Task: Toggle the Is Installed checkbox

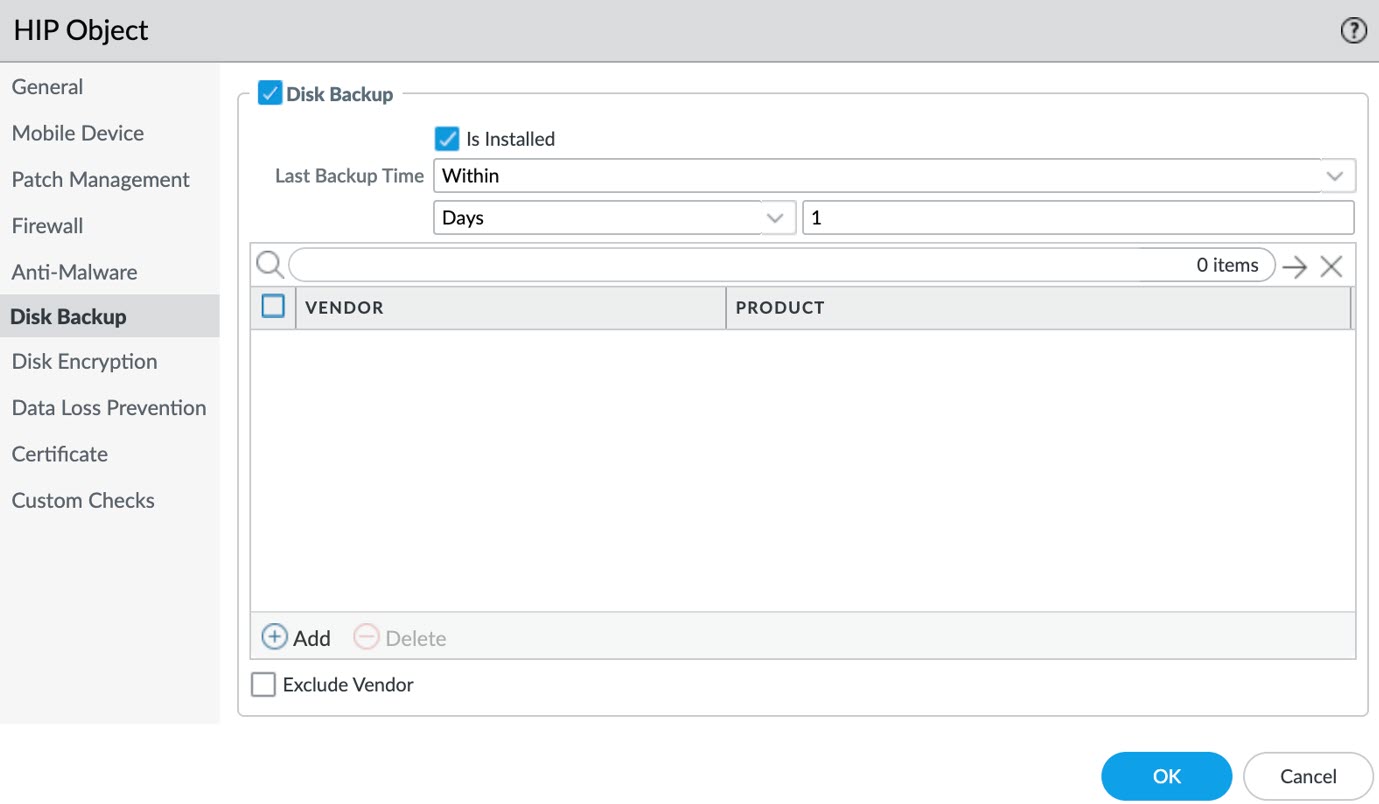Action: pyautogui.click(x=447, y=139)
